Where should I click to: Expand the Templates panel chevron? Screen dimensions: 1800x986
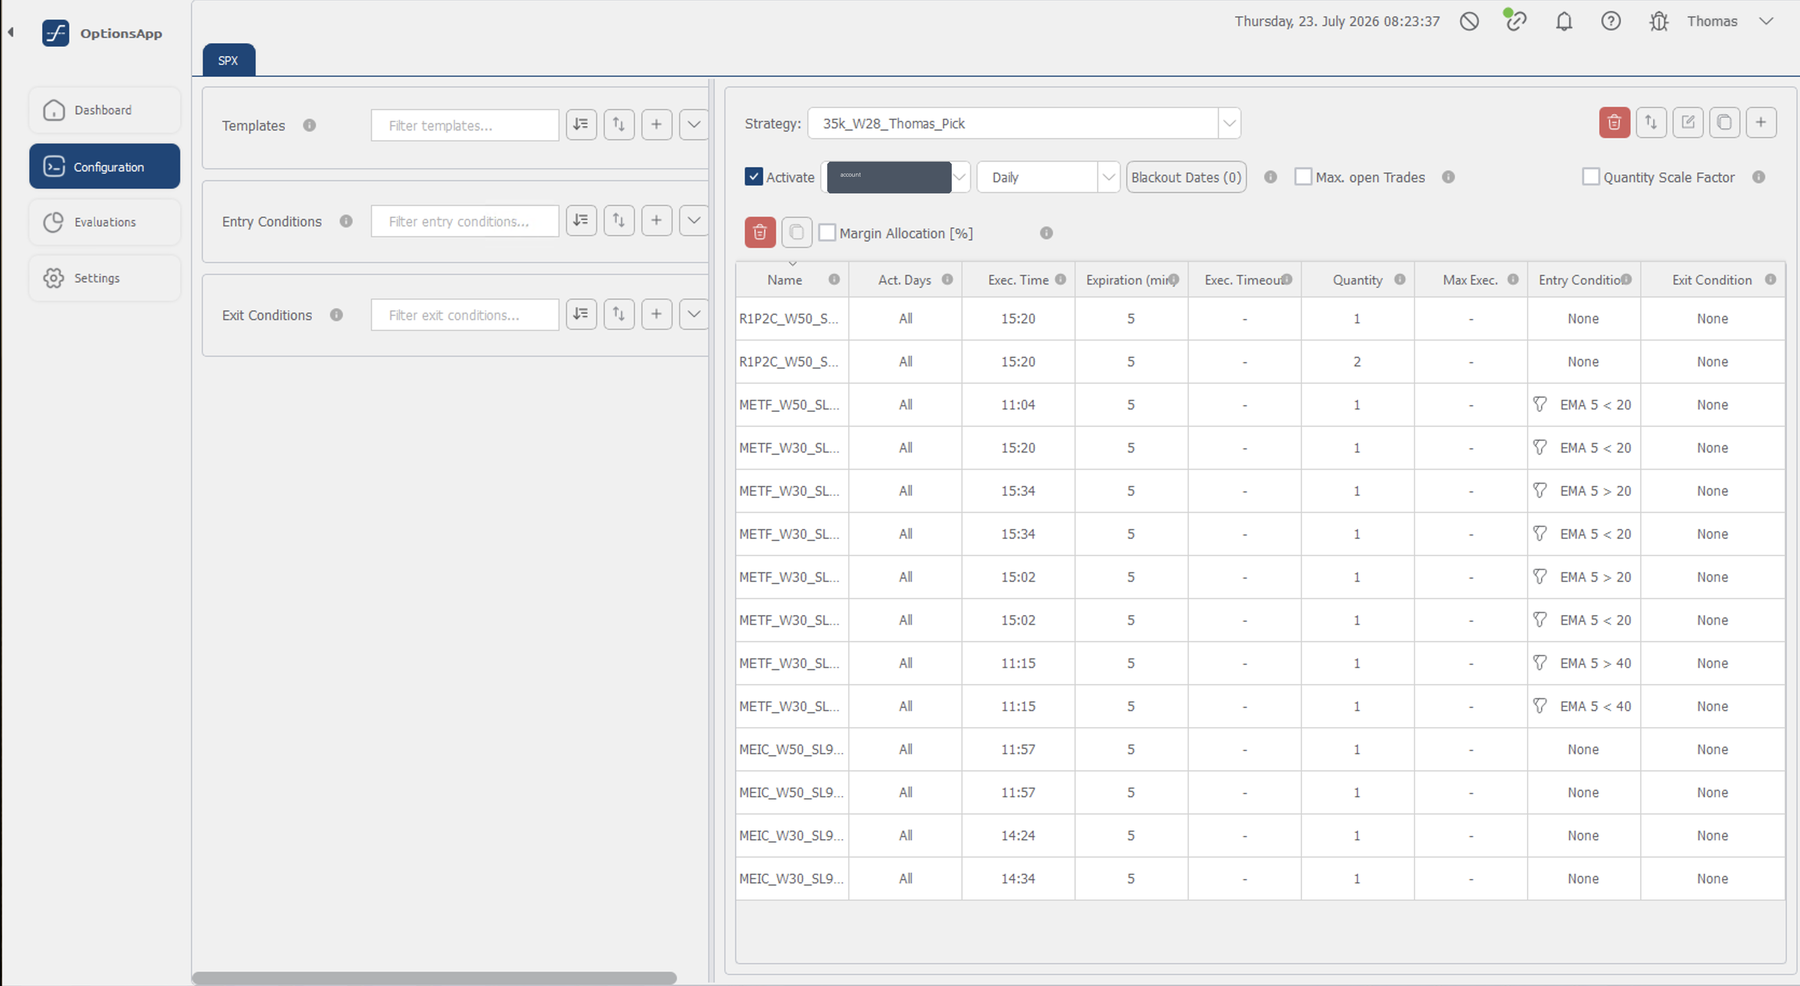click(694, 124)
